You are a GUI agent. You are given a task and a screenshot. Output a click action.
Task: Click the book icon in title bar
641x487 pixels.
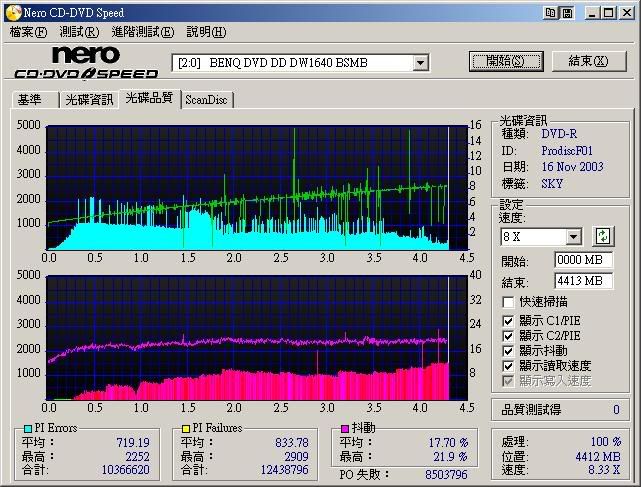coord(551,13)
